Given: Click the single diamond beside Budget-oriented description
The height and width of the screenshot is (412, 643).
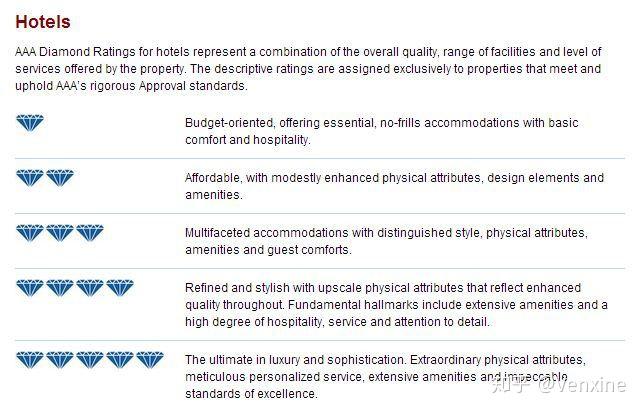Looking at the screenshot, I should pyautogui.click(x=30, y=123).
